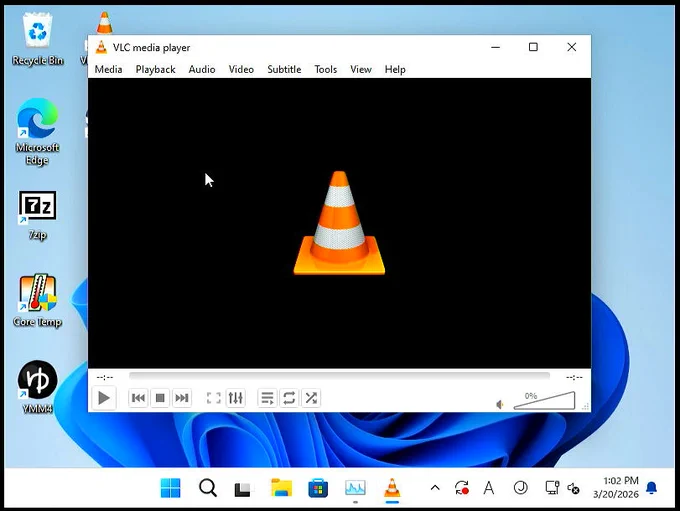Open the Playback menu
The width and height of the screenshot is (680, 511).
(155, 69)
